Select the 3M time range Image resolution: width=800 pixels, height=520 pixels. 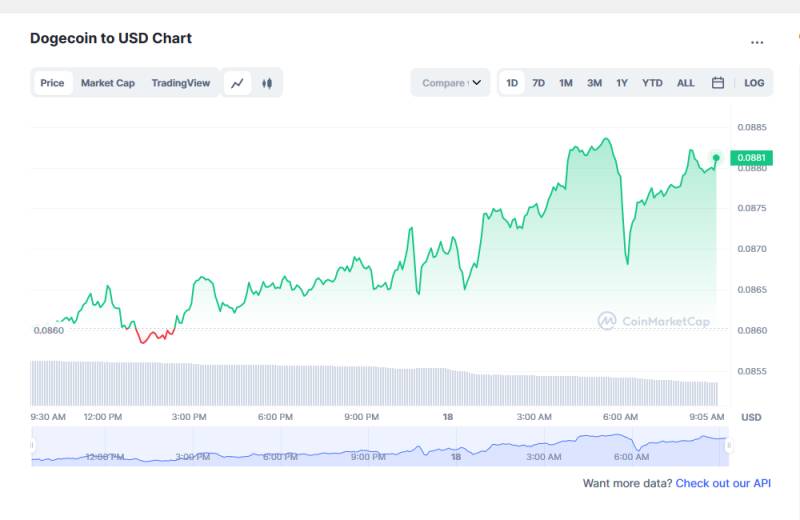[x=594, y=83]
